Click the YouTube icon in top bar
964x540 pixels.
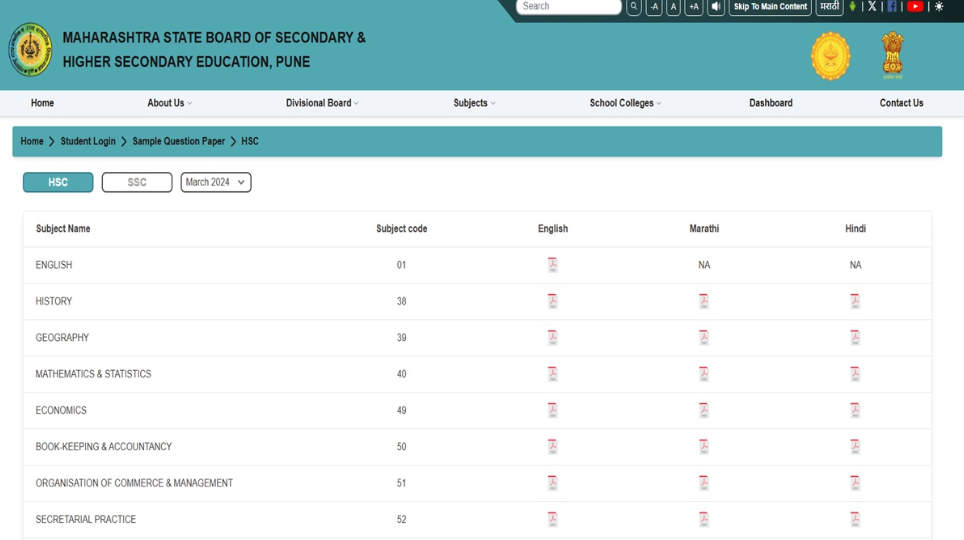[x=915, y=7]
